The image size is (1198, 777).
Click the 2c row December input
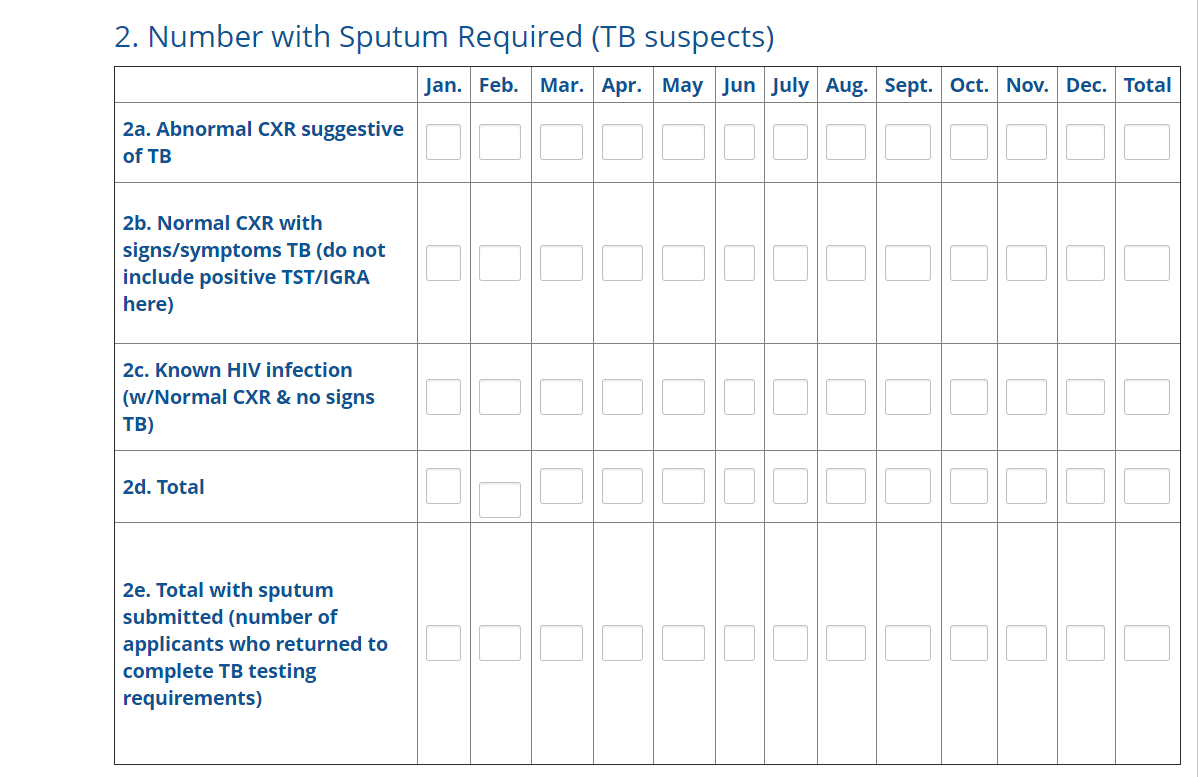[1085, 397]
